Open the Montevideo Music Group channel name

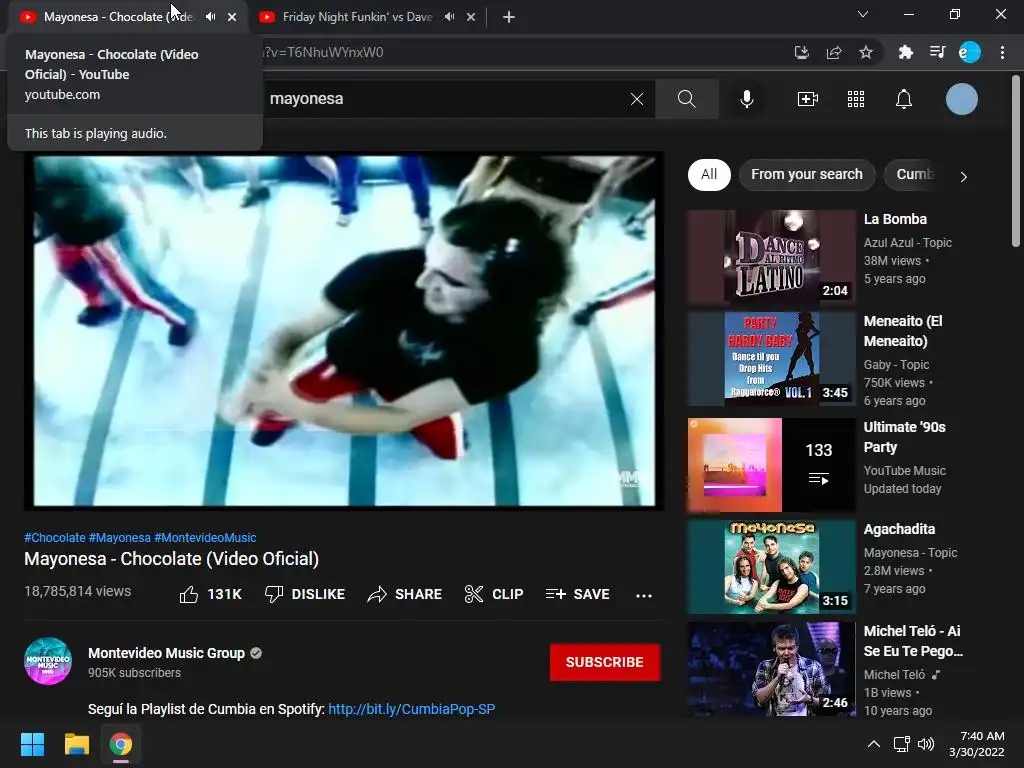click(166, 653)
